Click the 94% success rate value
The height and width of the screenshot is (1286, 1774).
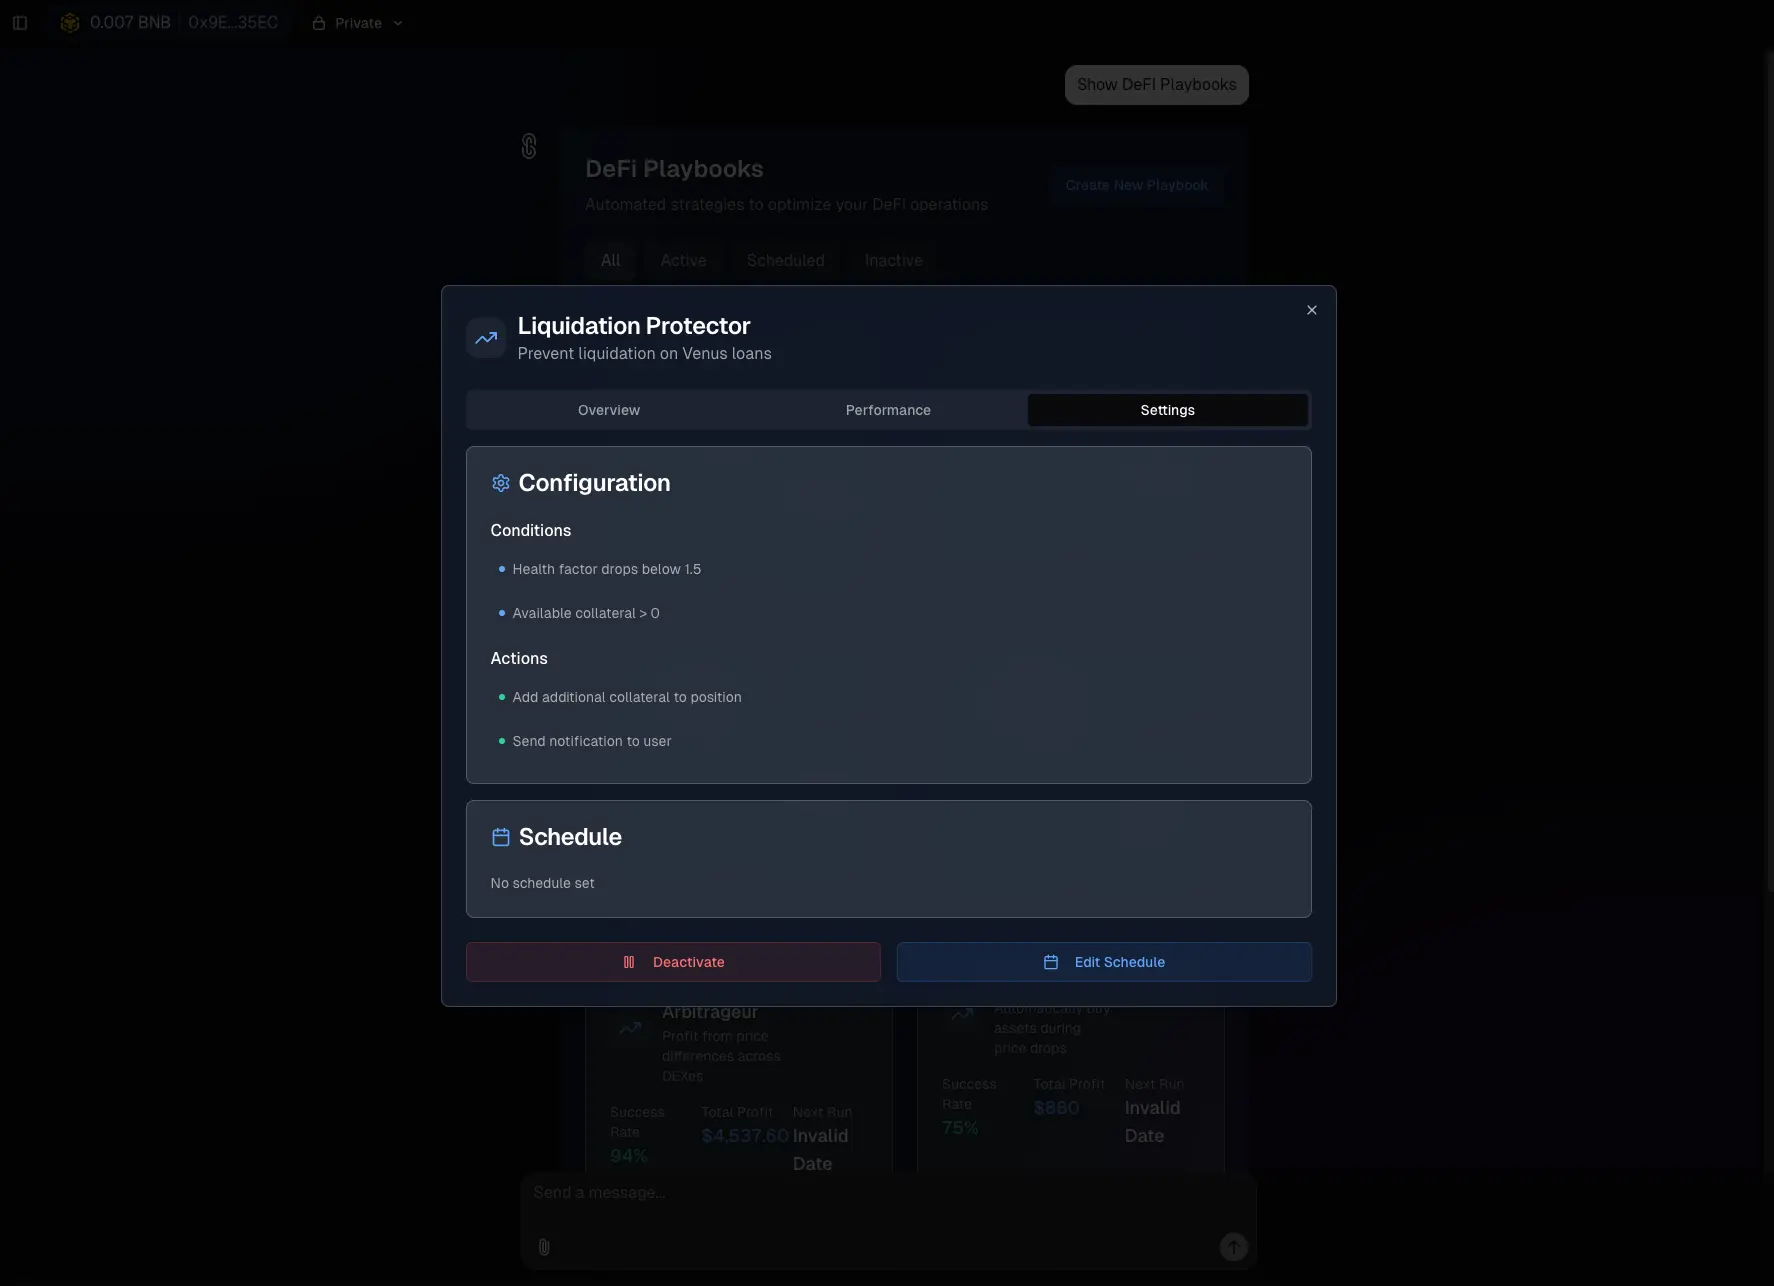(x=629, y=1156)
